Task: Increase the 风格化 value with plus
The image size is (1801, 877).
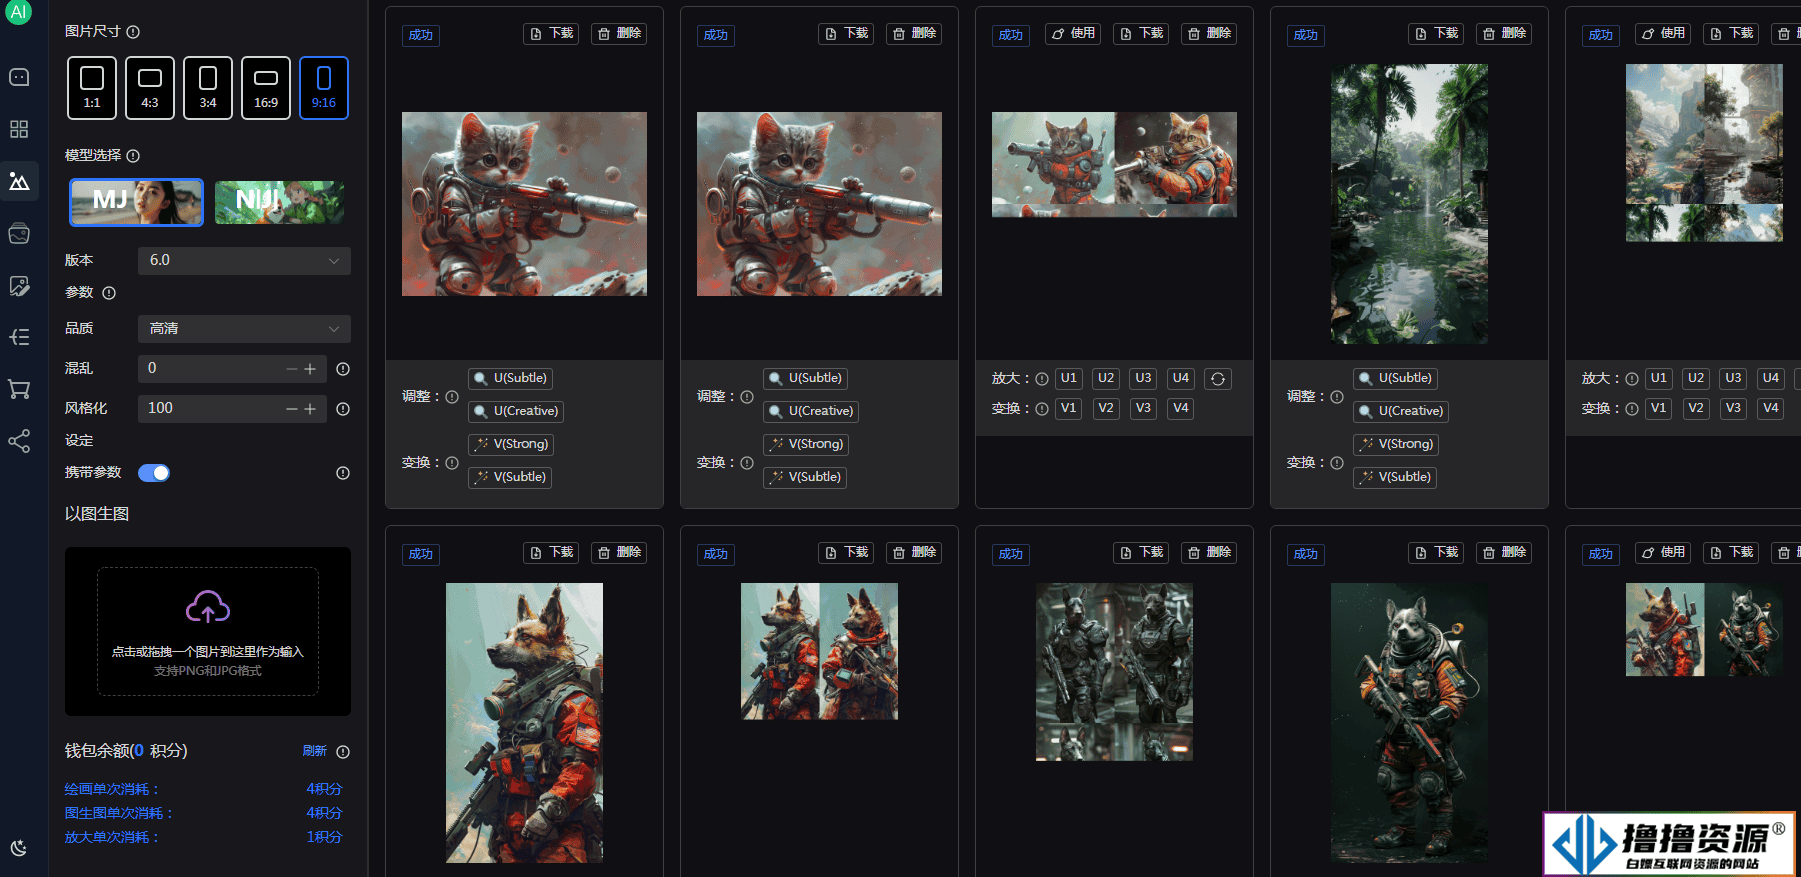Action: click(310, 409)
